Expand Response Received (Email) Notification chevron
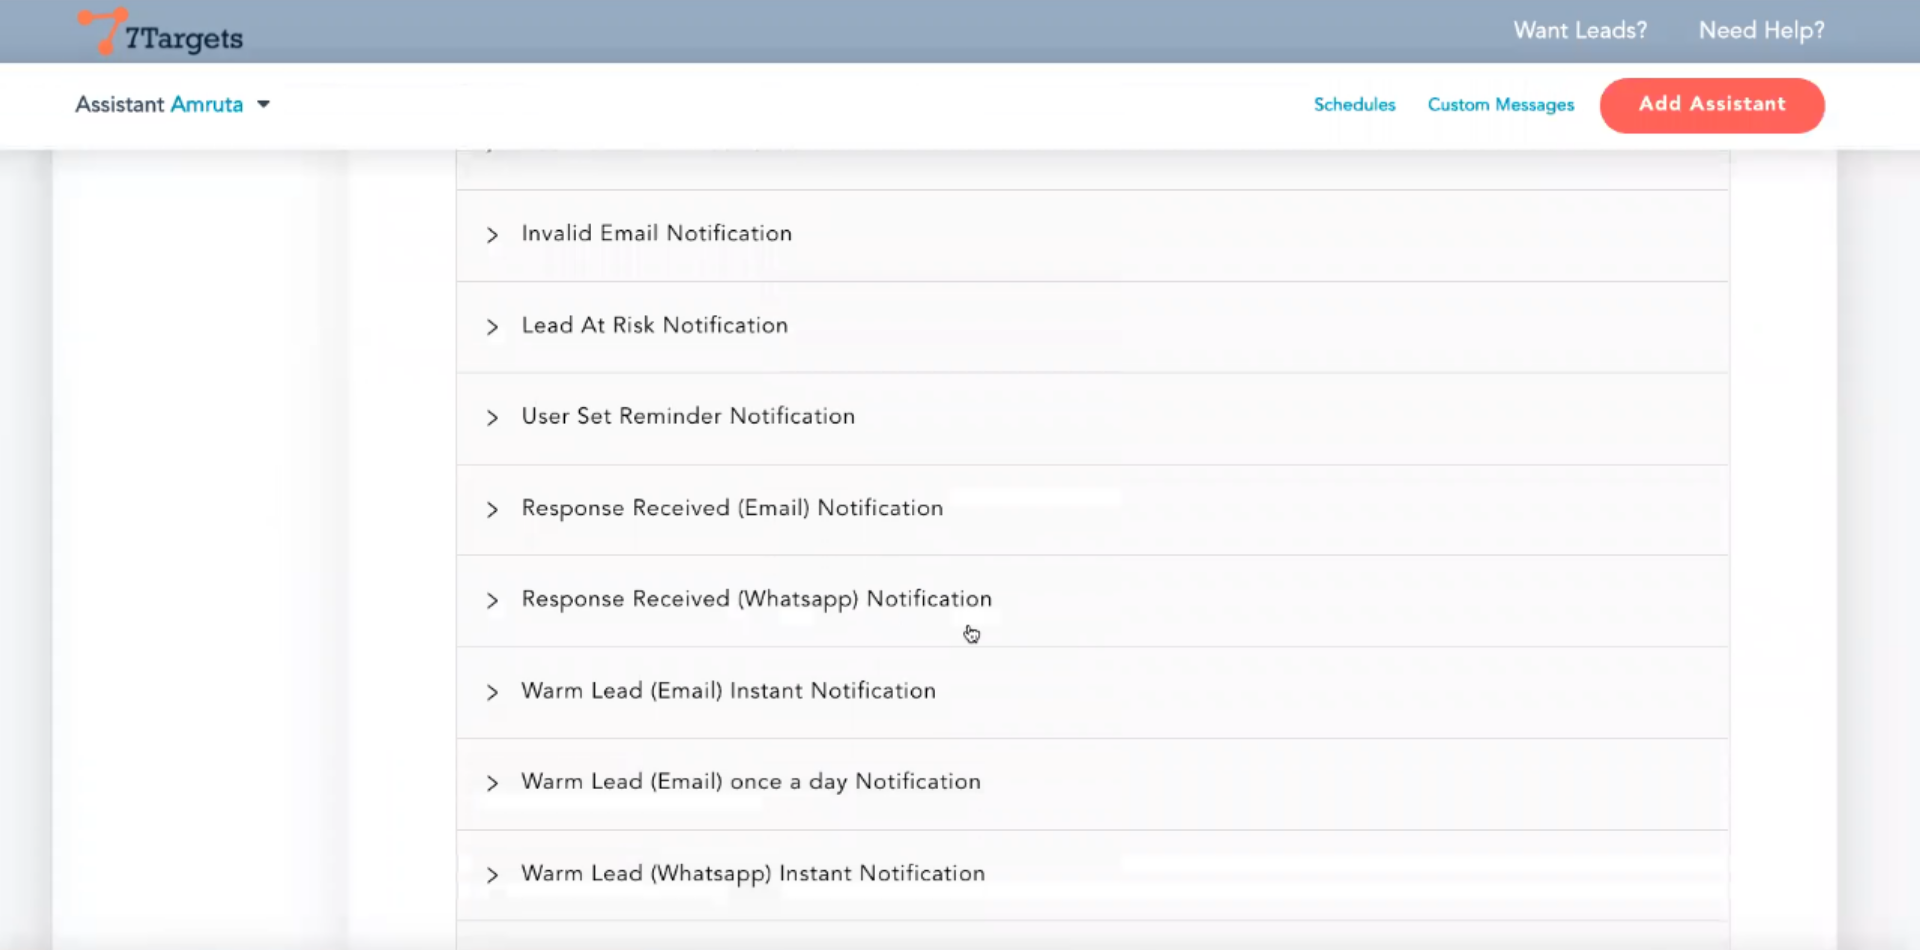1920x950 pixels. [x=492, y=510]
